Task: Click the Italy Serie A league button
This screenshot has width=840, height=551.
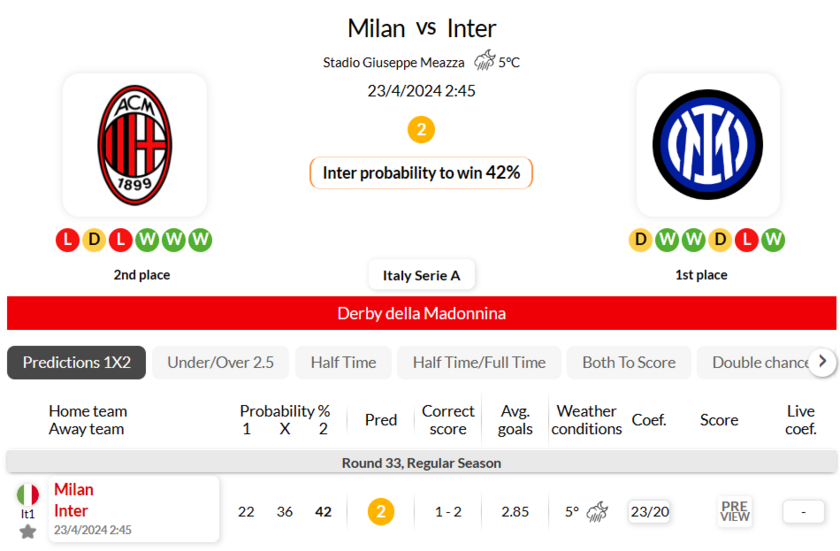Action: 422,275
